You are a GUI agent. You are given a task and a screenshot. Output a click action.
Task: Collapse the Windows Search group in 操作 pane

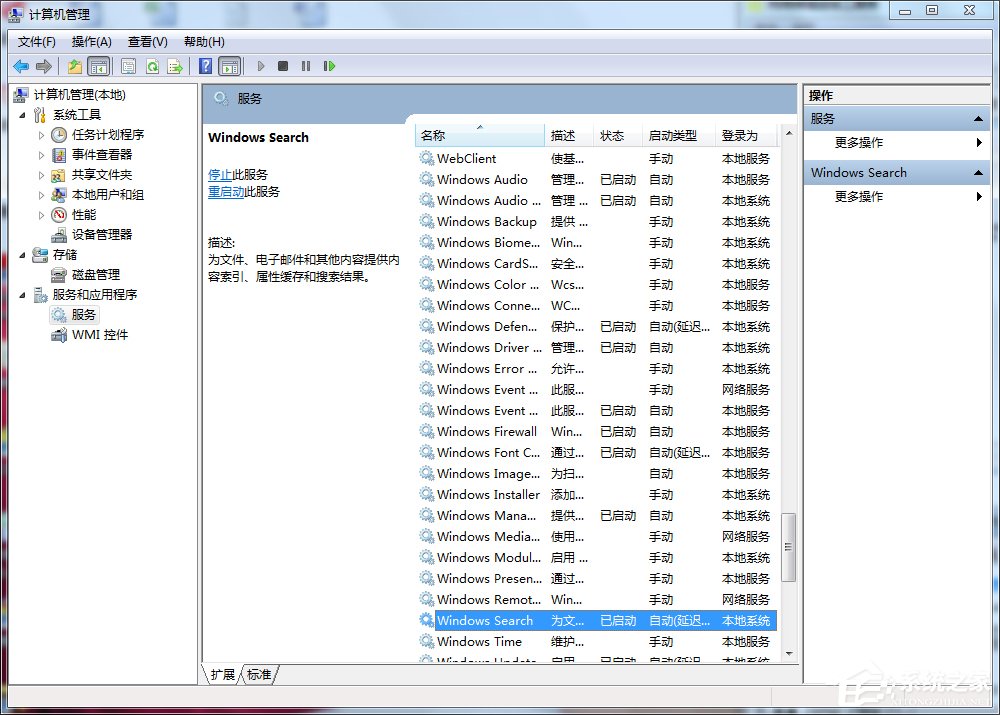(978, 172)
